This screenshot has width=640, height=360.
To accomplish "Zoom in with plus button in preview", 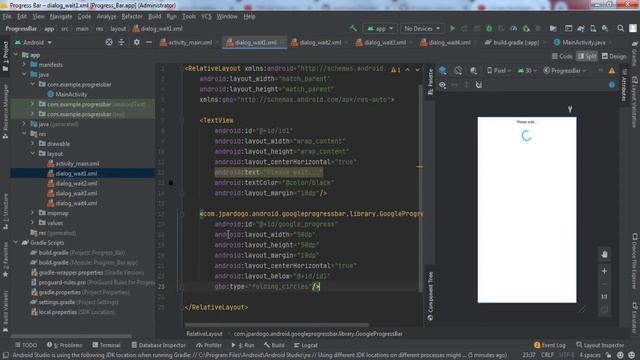I will pyautogui.click(x=604, y=271).
